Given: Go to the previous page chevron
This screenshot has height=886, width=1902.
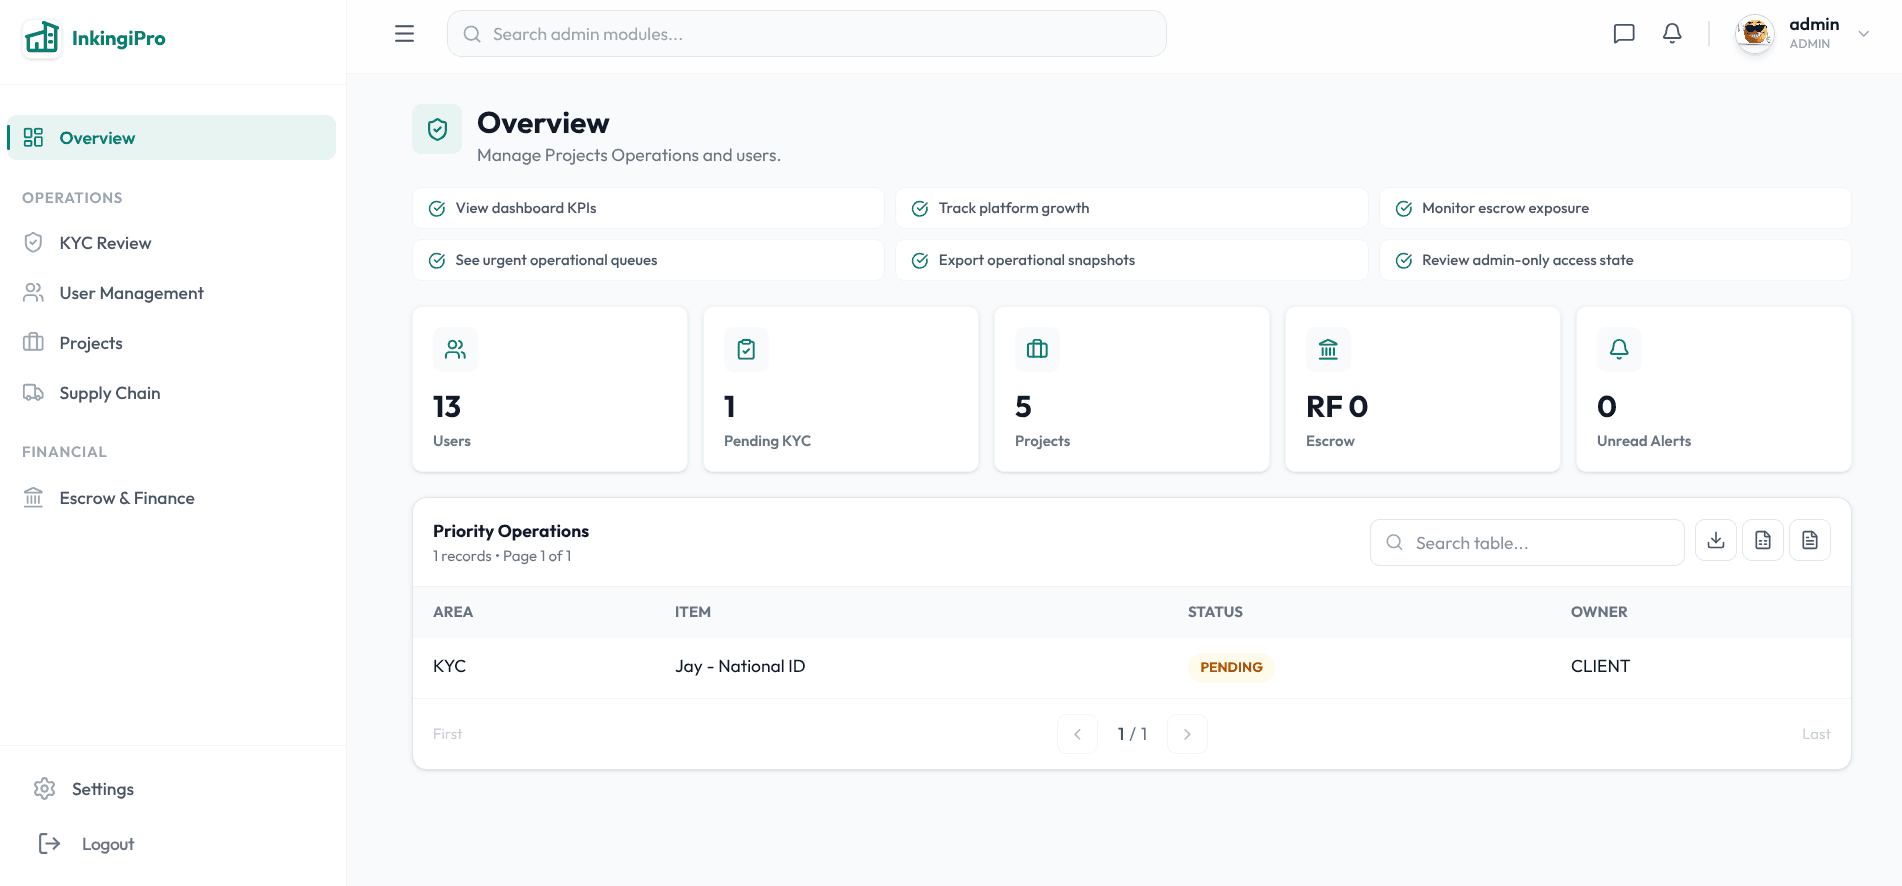Looking at the screenshot, I should (x=1077, y=734).
